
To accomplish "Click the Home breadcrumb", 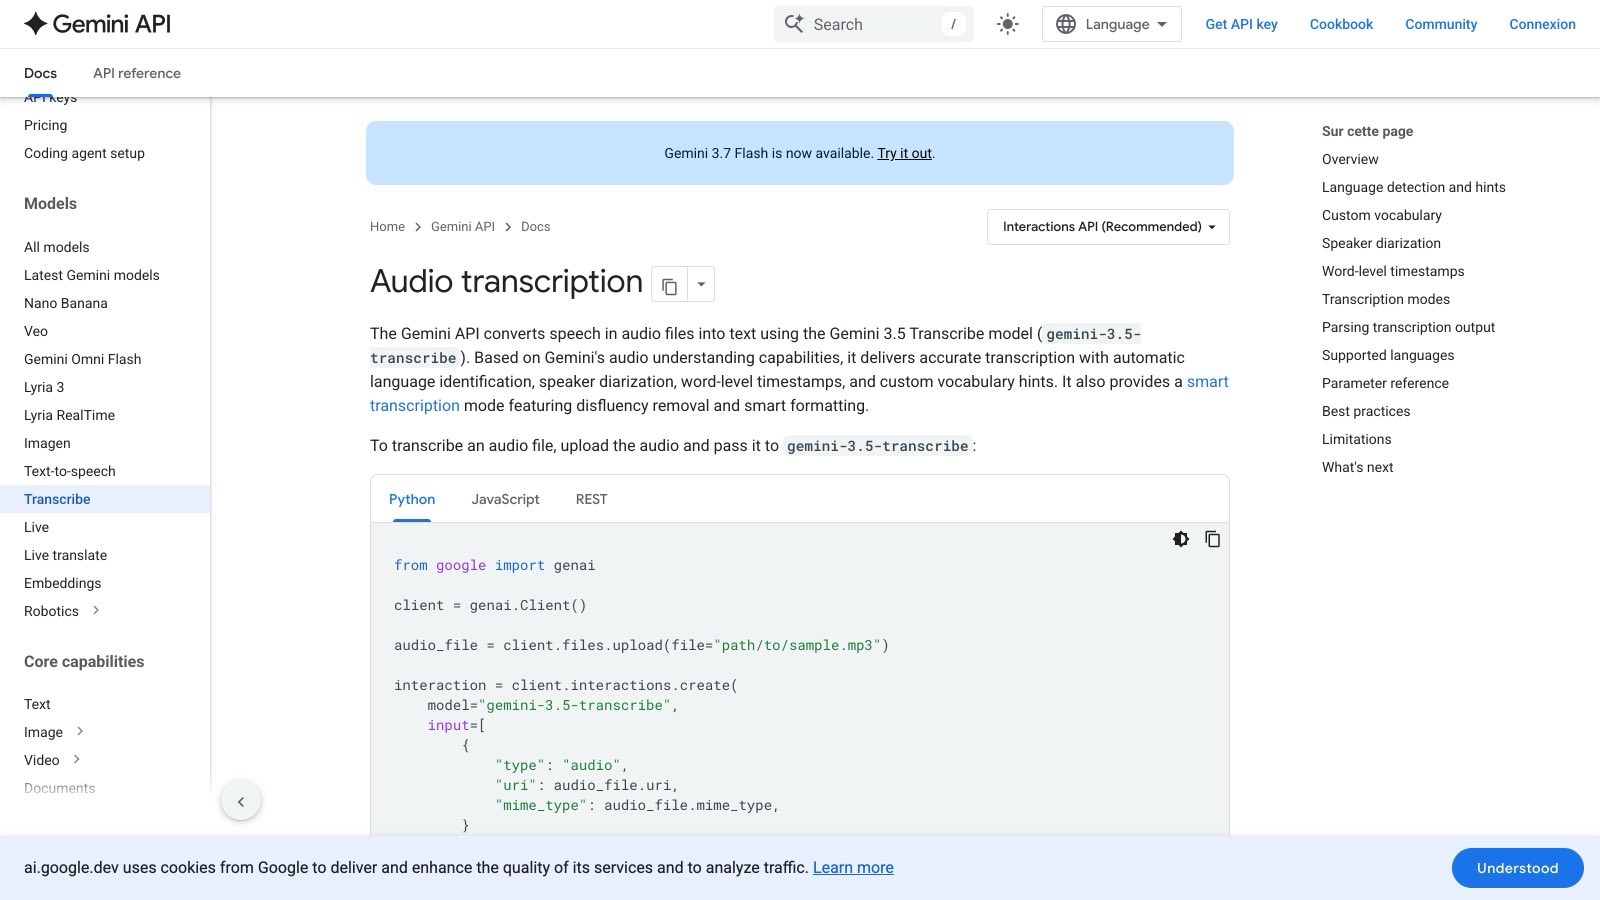I will click(387, 227).
